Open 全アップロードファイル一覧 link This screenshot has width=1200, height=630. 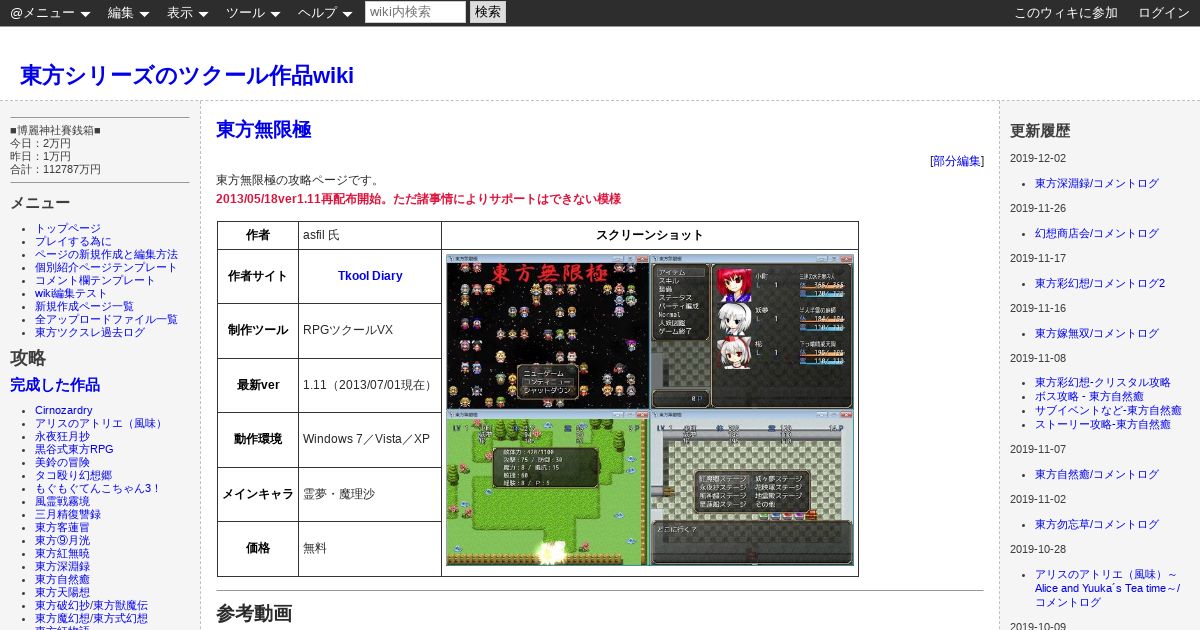point(106,320)
